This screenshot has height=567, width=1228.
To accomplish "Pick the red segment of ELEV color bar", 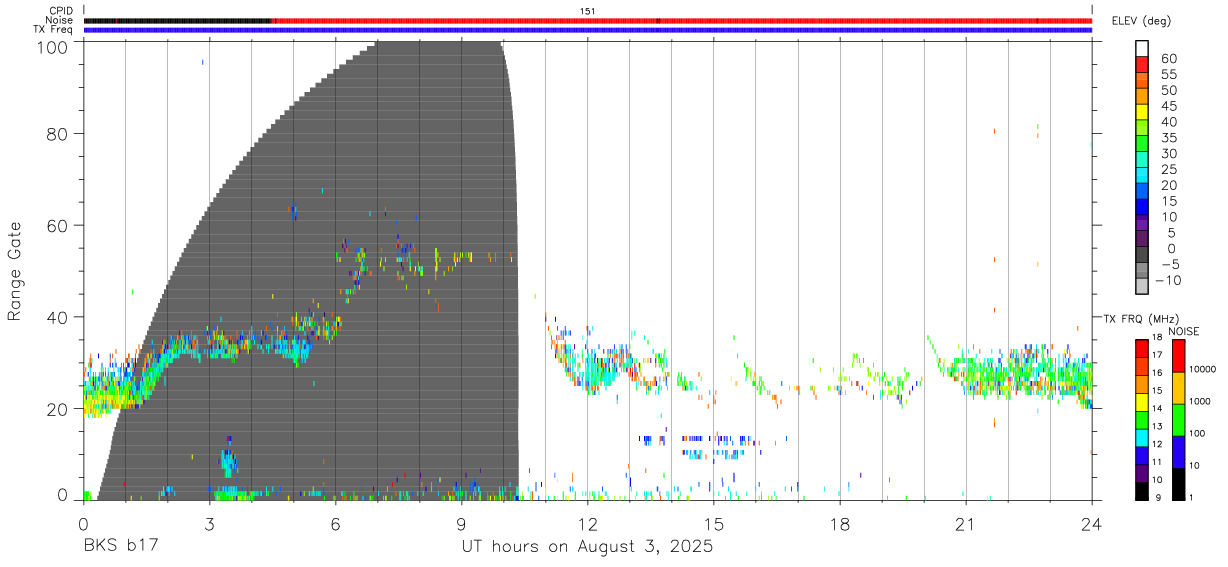I will click(1142, 64).
